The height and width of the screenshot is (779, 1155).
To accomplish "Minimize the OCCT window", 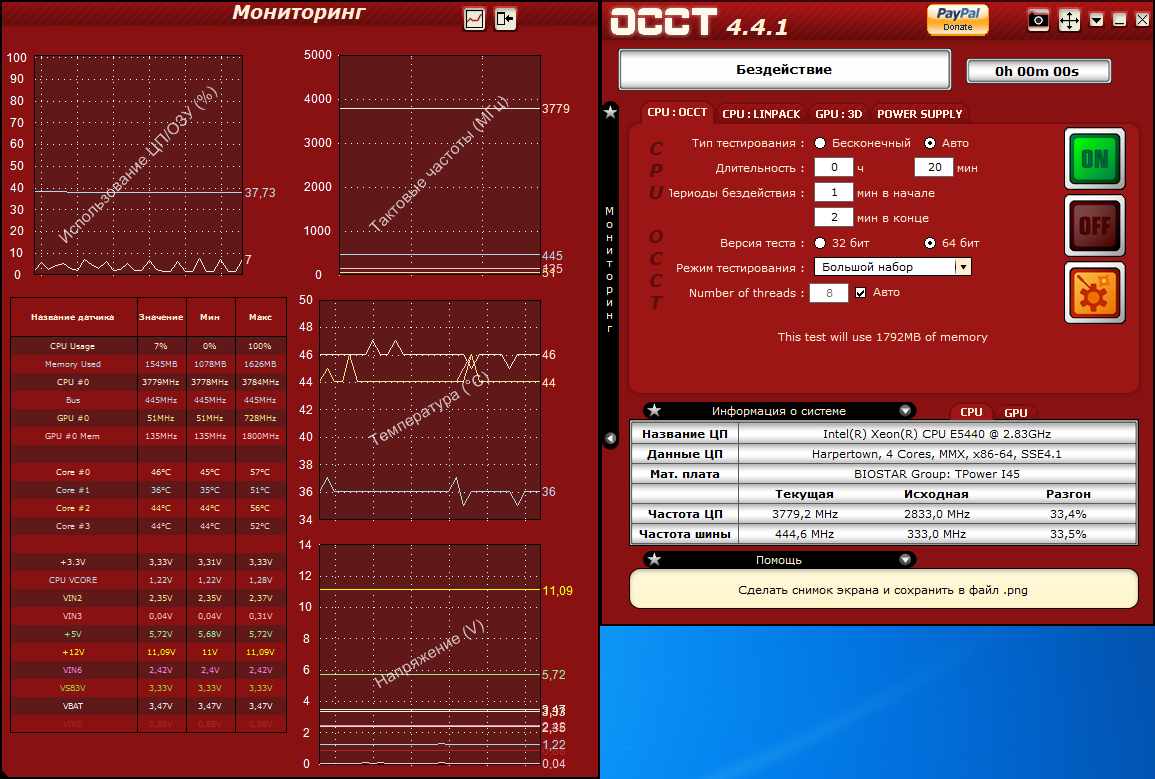I will (1120, 20).
